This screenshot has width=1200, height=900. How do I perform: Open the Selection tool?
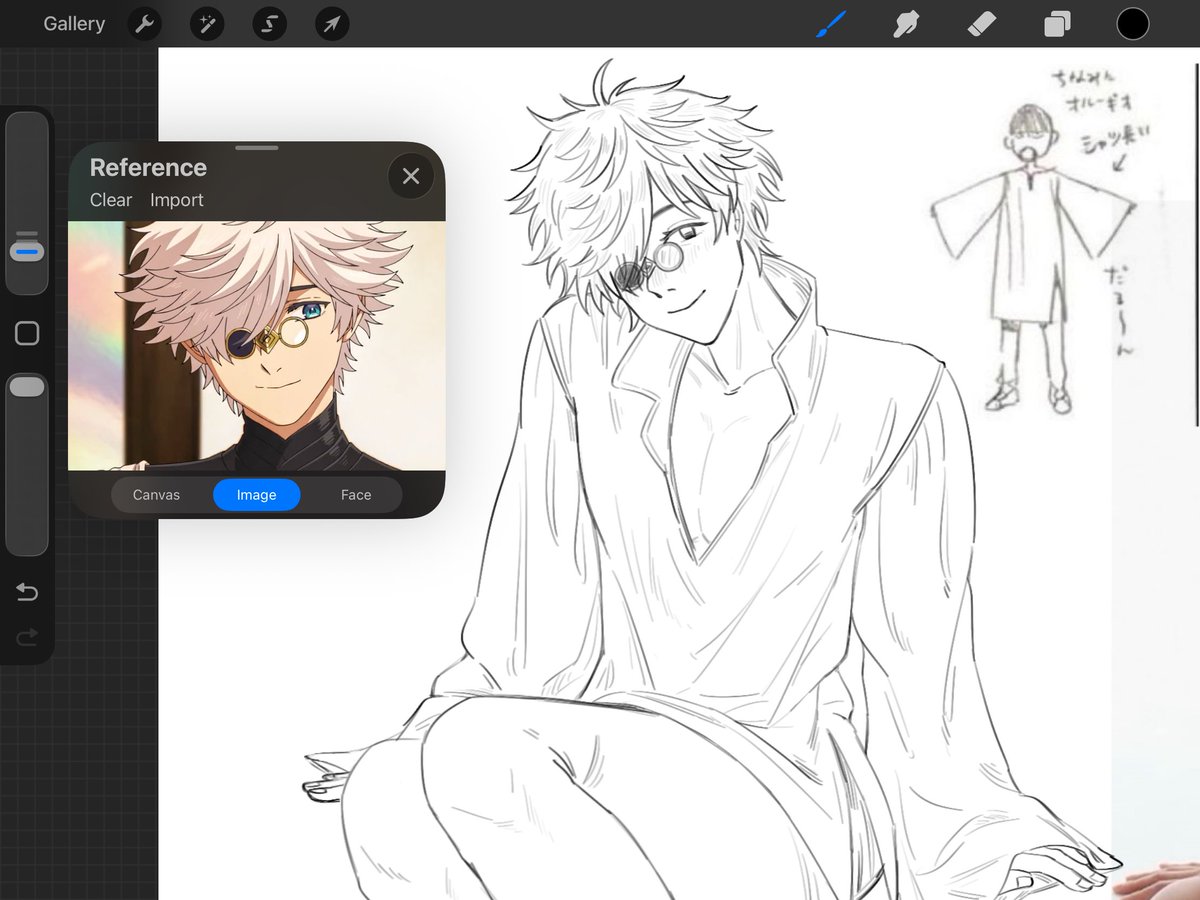tap(269, 24)
